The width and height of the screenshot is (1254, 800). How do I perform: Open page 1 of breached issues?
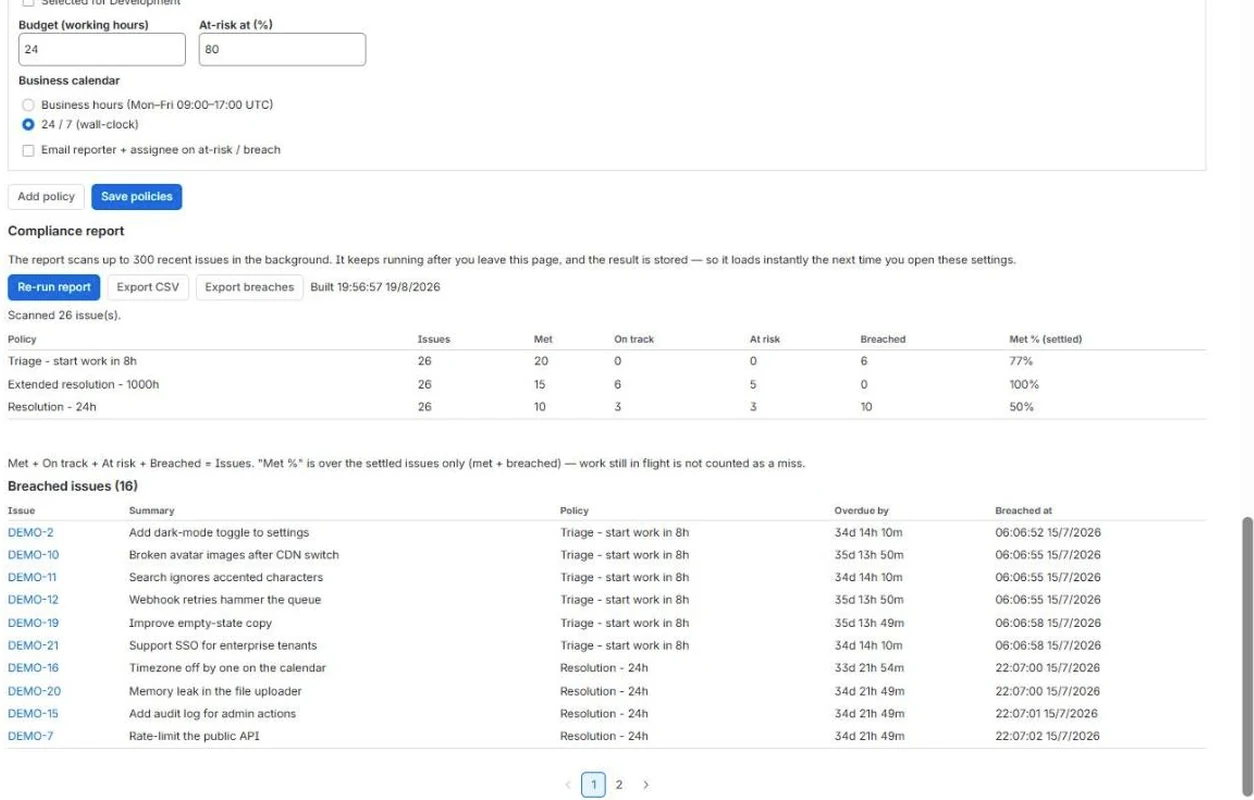[594, 785]
